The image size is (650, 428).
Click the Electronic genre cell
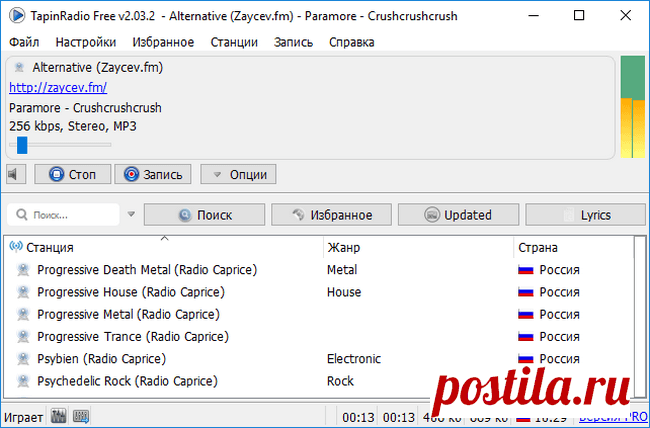(x=354, y=359)
